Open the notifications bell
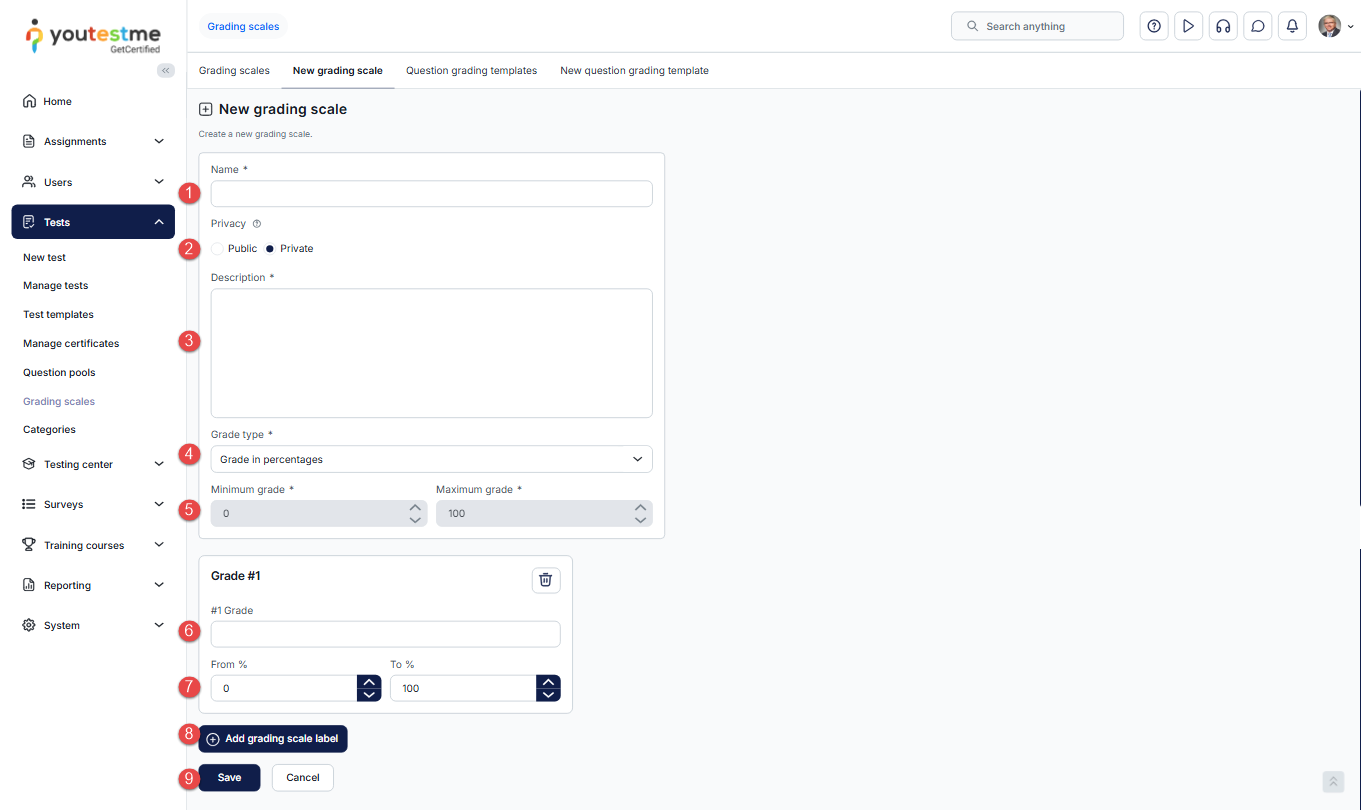The image size is (1361, 810). pyautogui.click(x=1292, y=26)
